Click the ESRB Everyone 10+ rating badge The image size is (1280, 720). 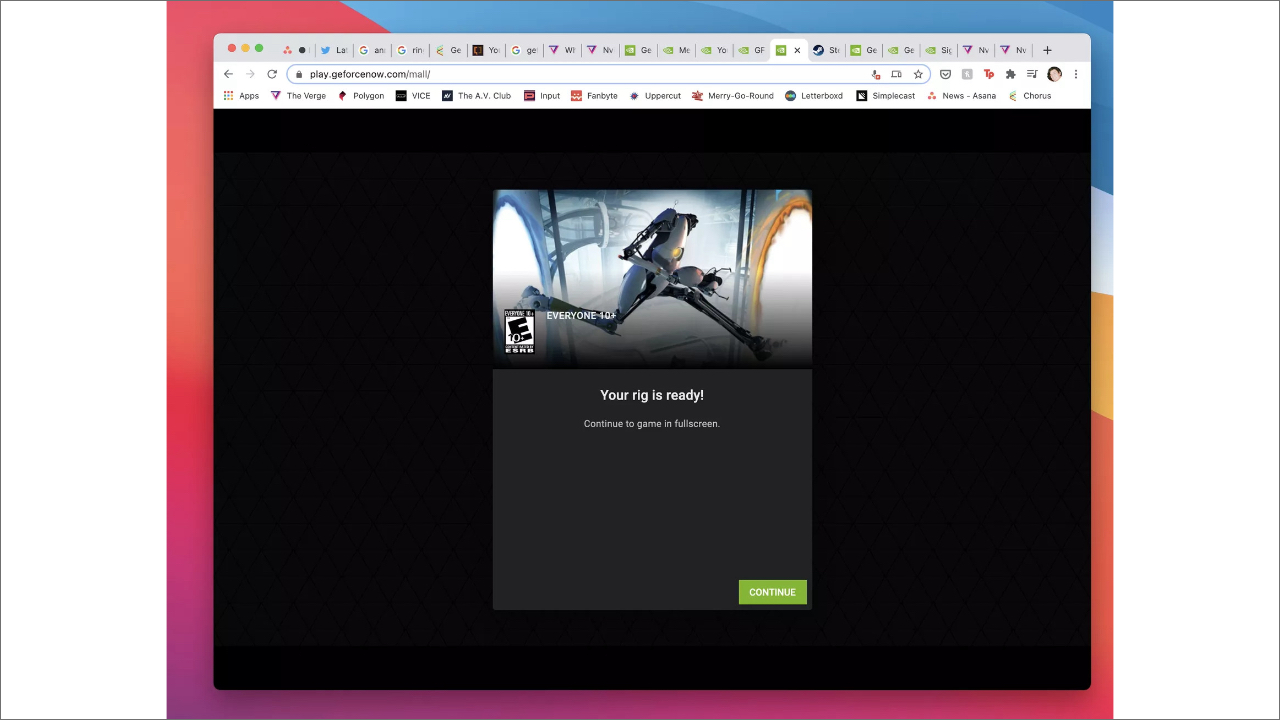click(519, 332)
